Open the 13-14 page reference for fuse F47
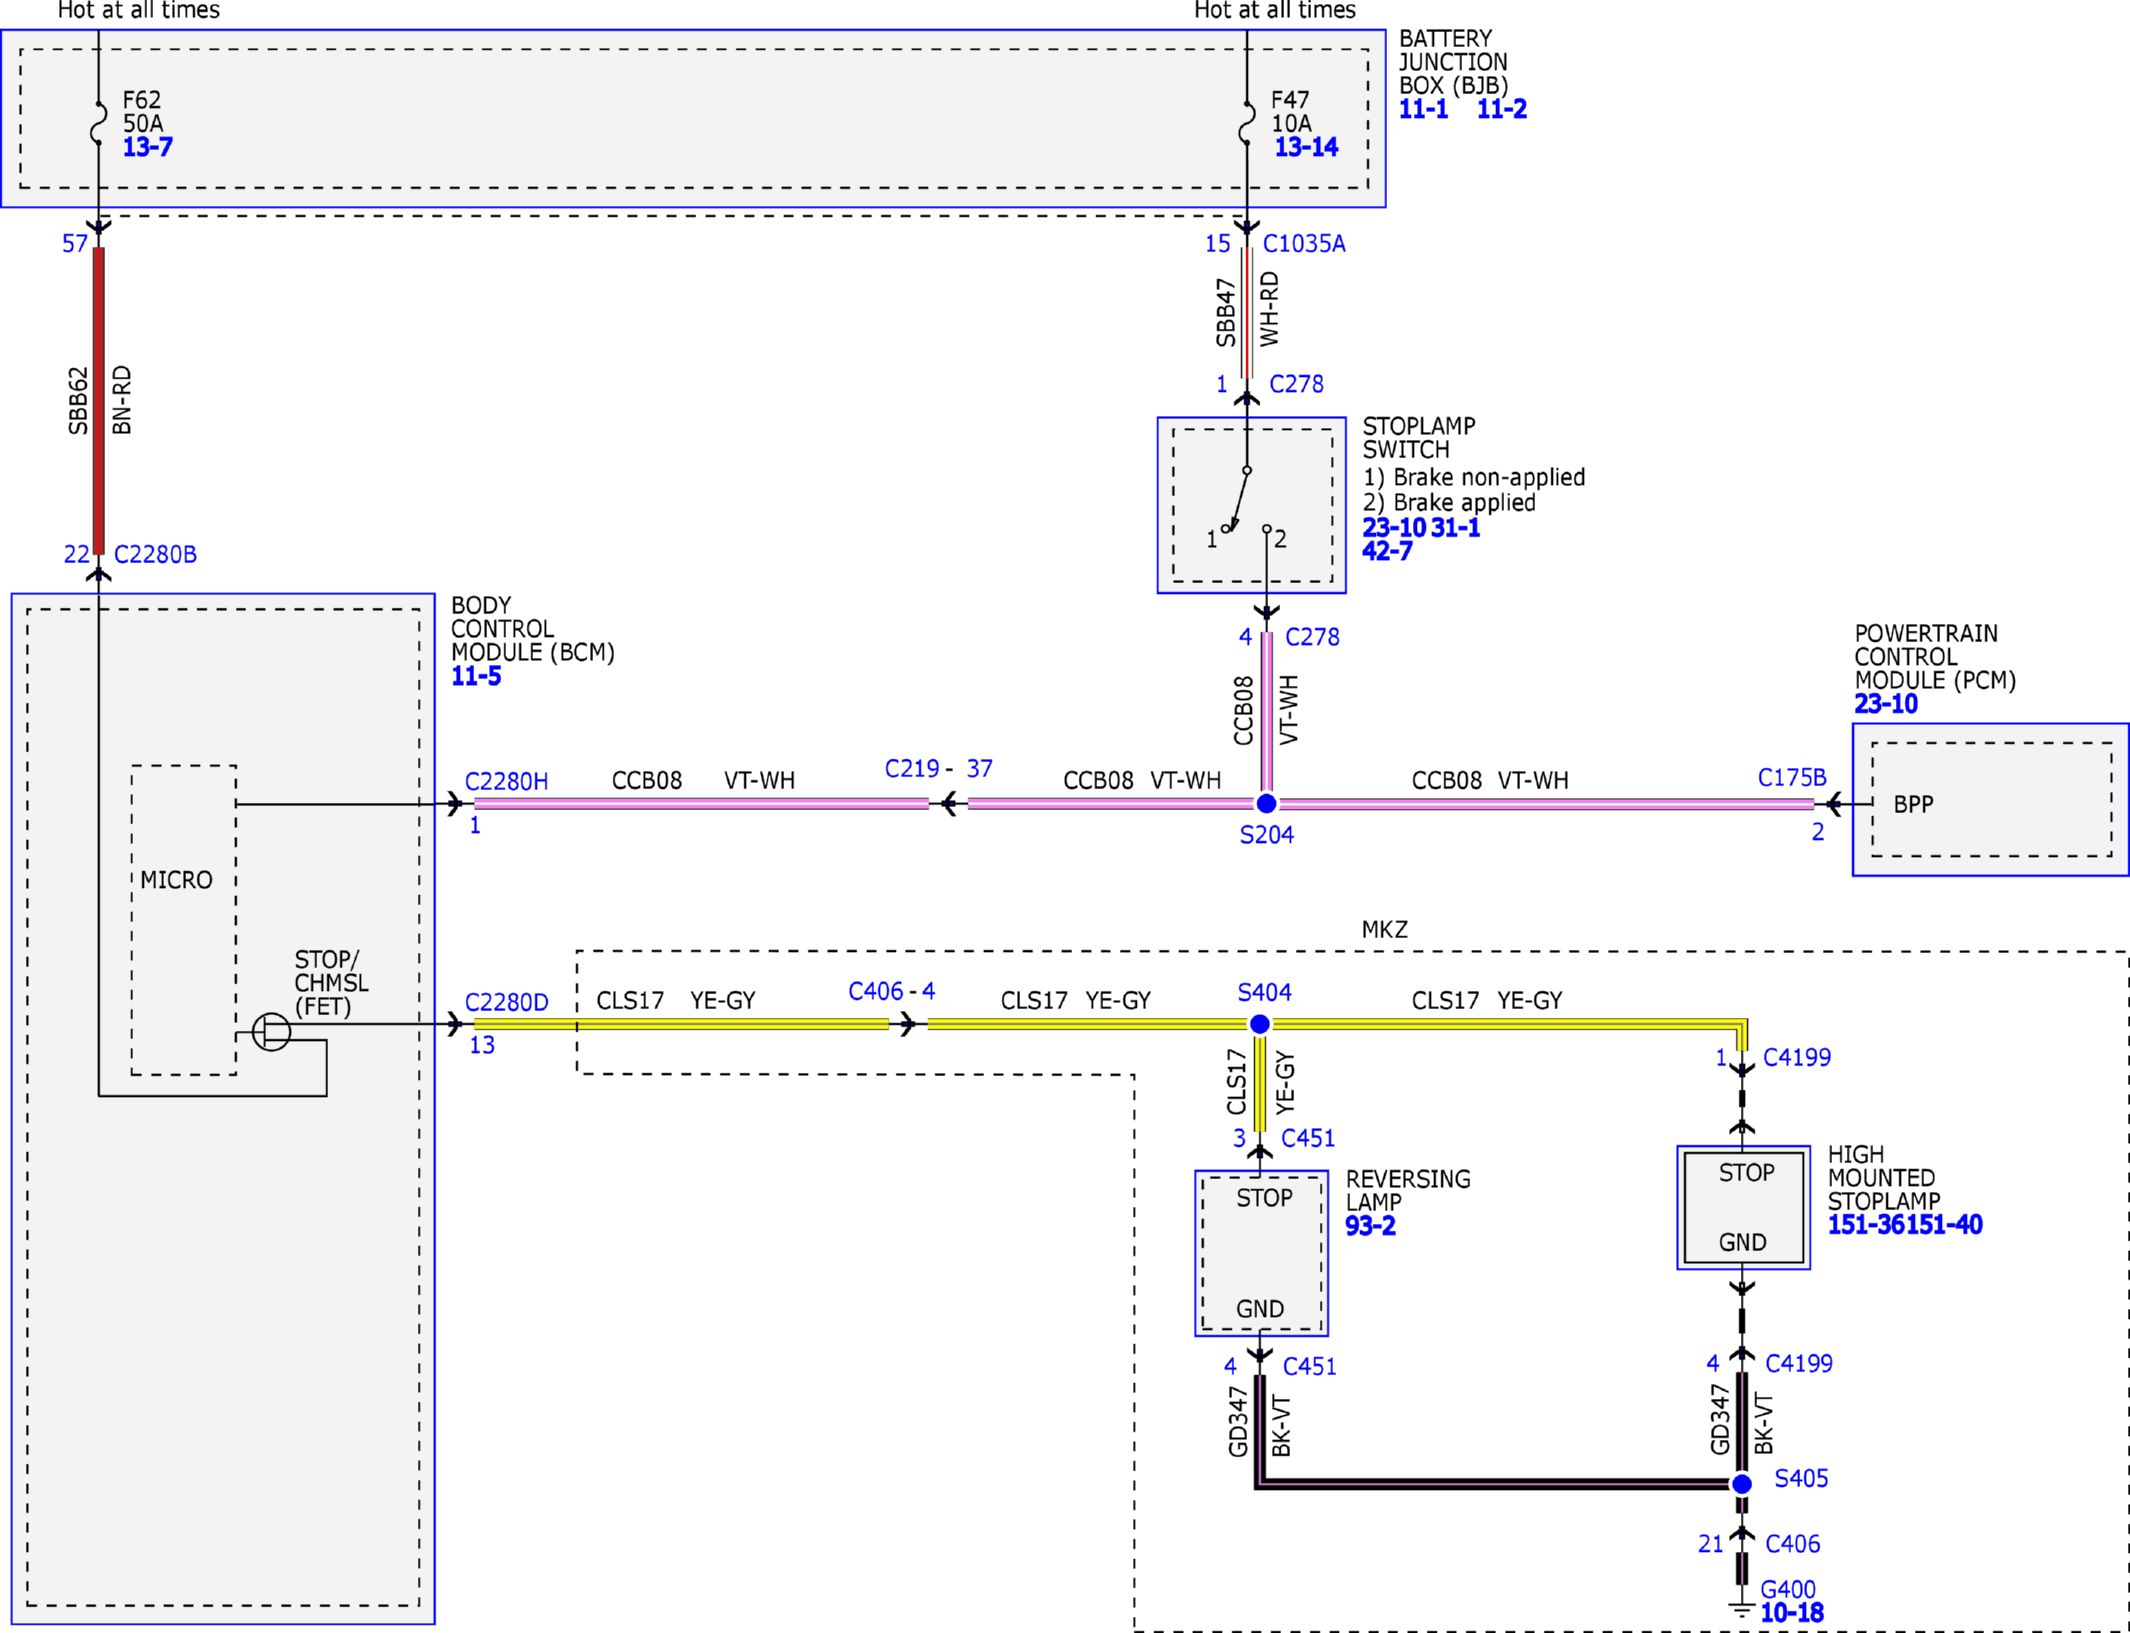The height and width of the screenshot is (1633, 2130). click(x=1306, y=147)
